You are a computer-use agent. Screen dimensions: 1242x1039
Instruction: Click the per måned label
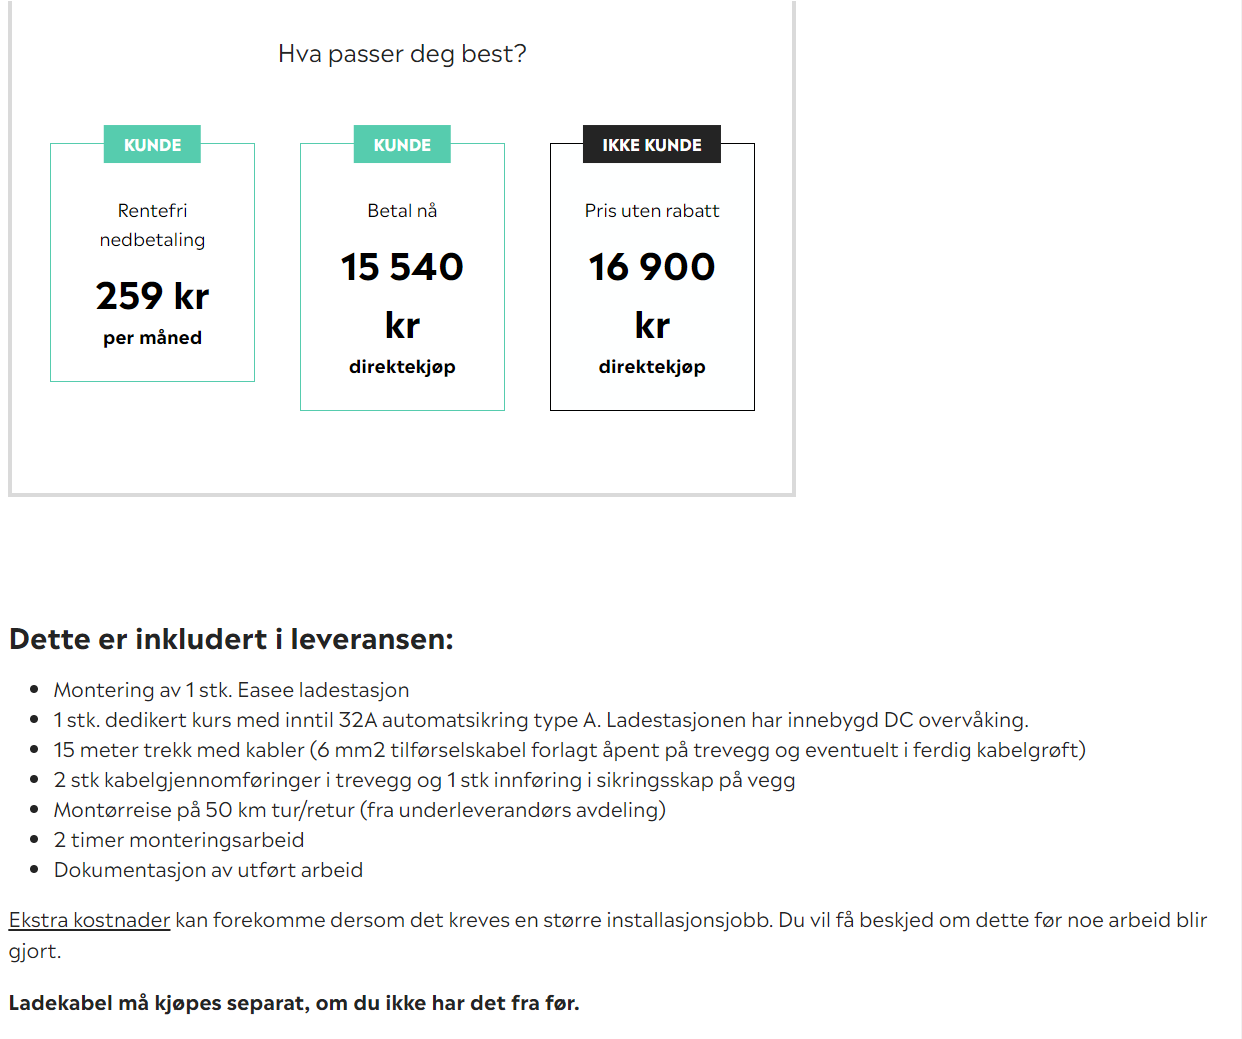[x=152, y=338]
